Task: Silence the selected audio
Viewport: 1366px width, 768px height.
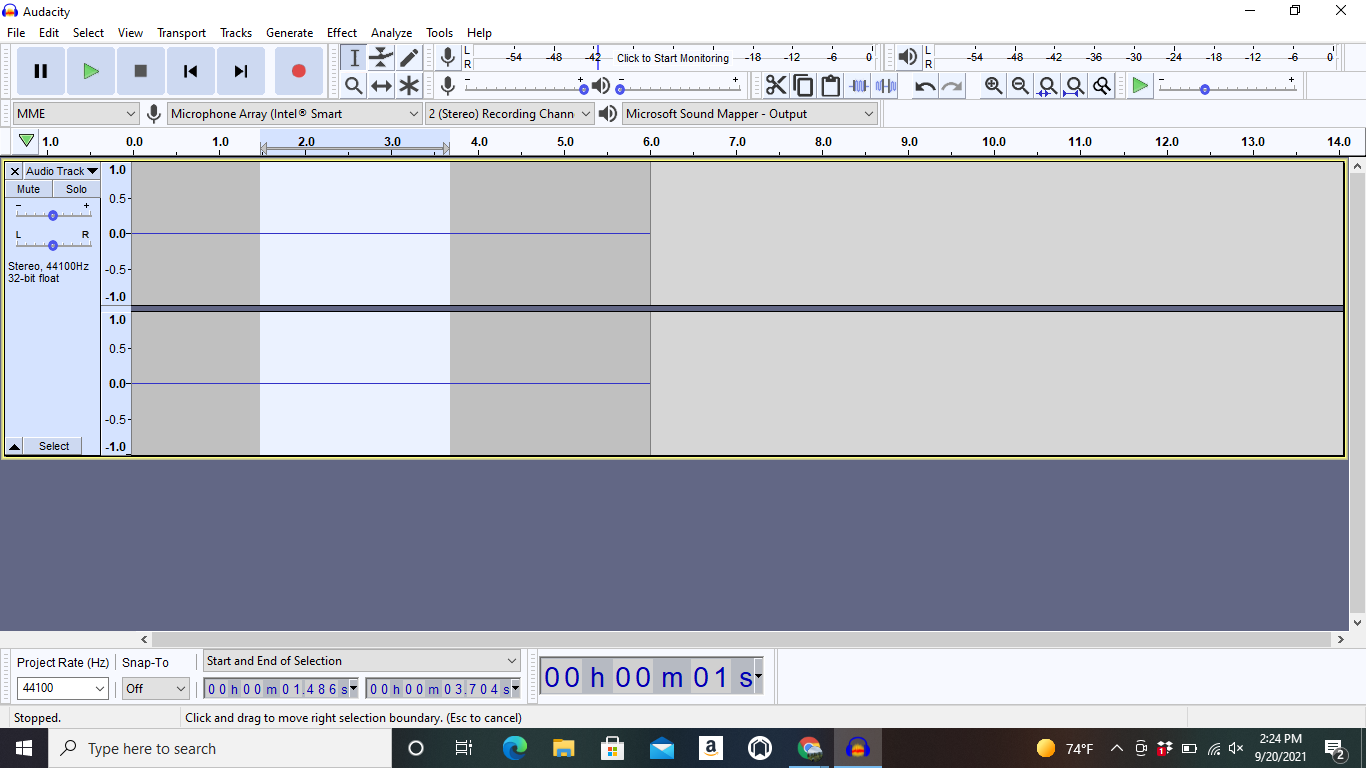Action: (x=885, y=85)
